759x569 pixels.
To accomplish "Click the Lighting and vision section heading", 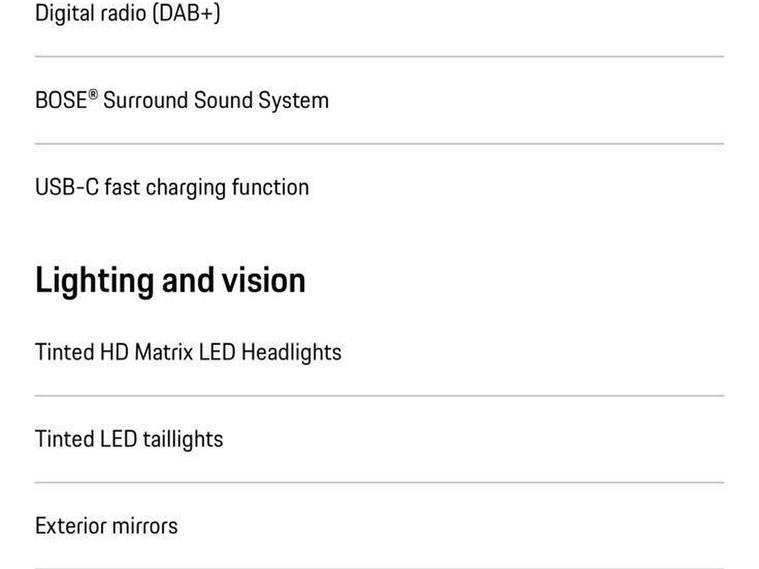I will [x=170, y=280].
